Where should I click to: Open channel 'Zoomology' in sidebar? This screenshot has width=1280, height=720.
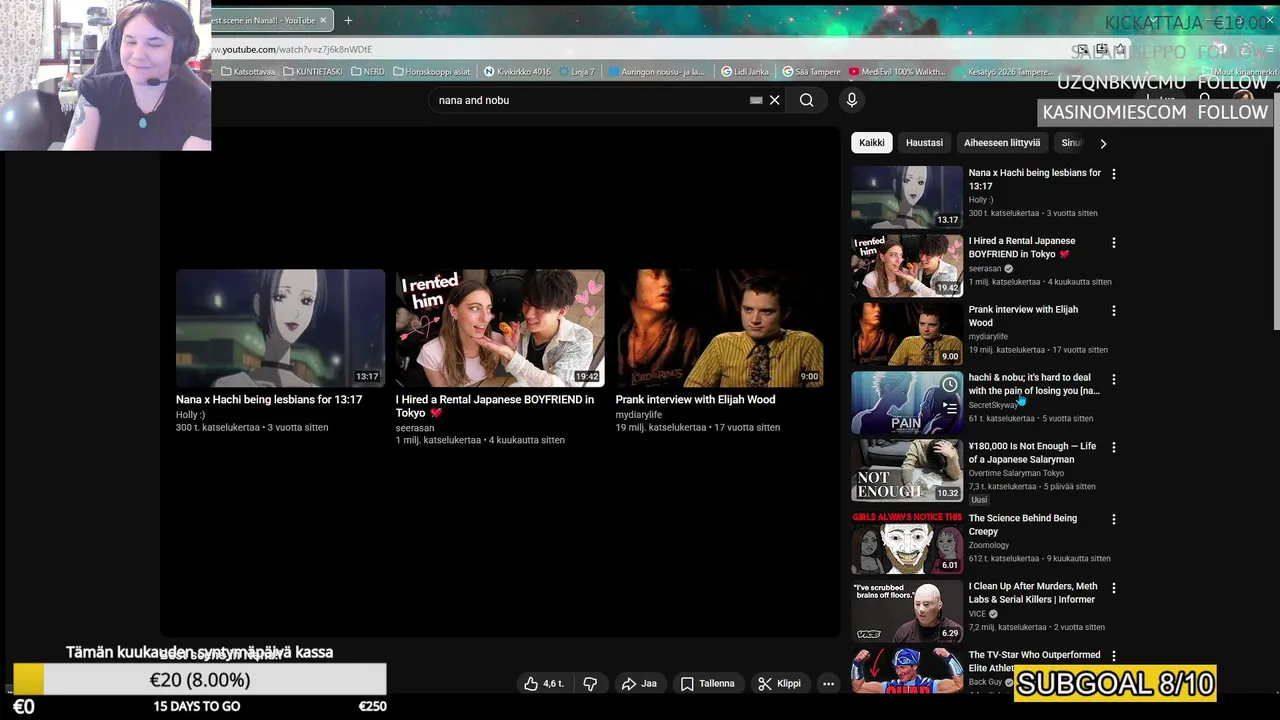tap(989, 545)
